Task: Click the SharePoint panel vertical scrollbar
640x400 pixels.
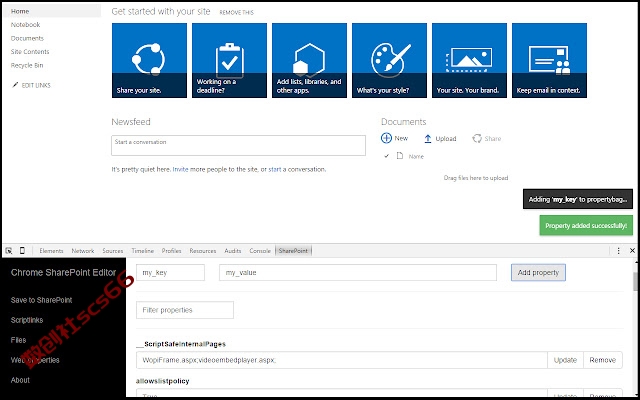Action: [636, 282]
